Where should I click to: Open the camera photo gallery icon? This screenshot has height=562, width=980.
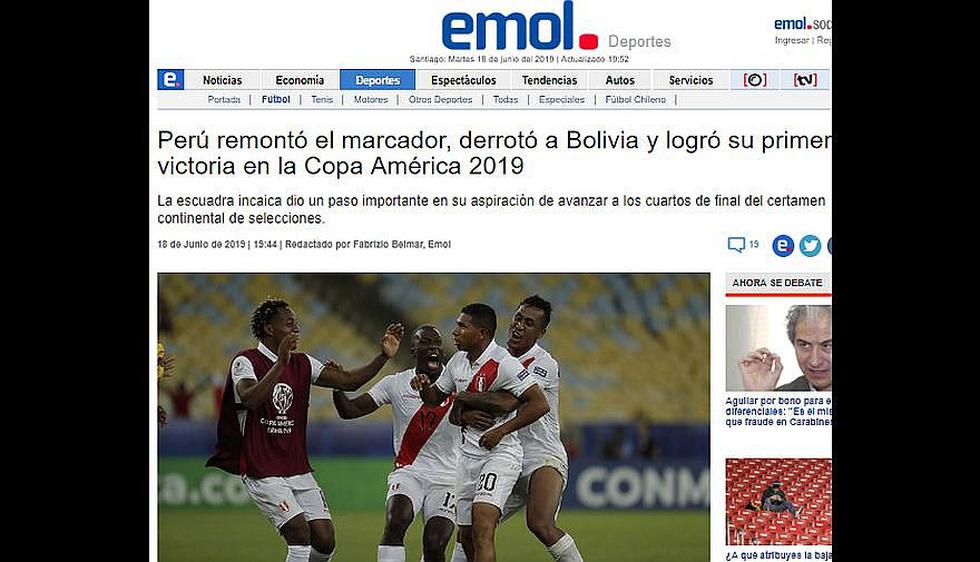pyautogui.click(x=754, y=80)
